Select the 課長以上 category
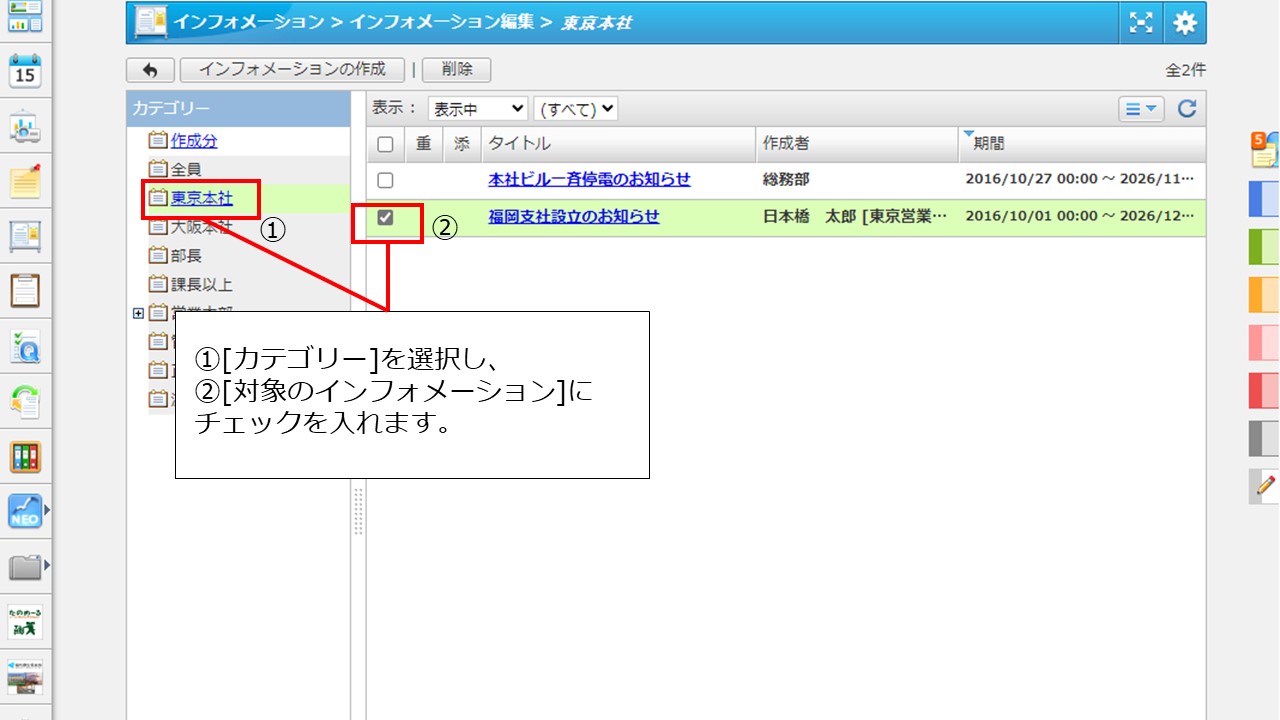Image resolution: width=1280 pixels, height=720 pixels. (201, 285)
